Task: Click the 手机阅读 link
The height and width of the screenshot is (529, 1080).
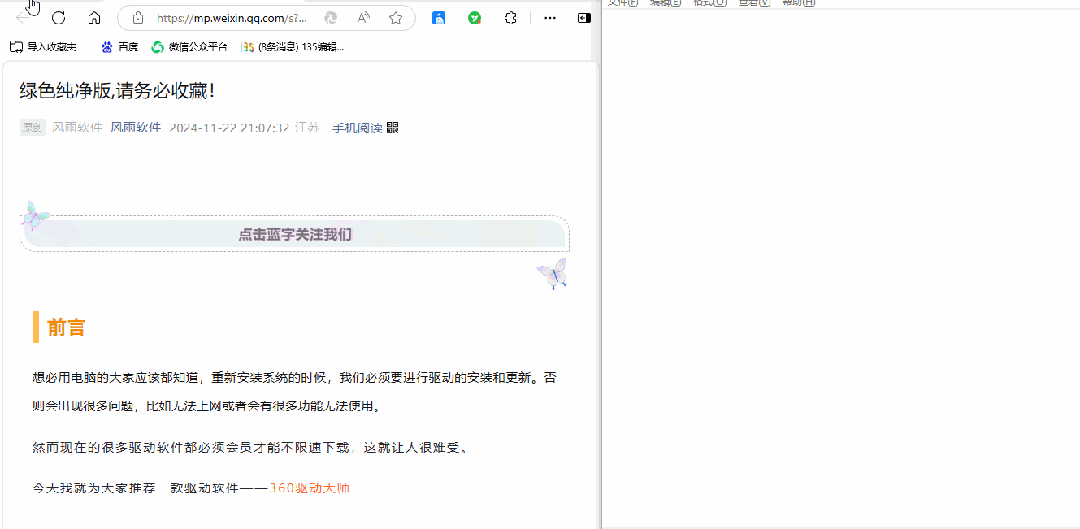Action: 357,127
